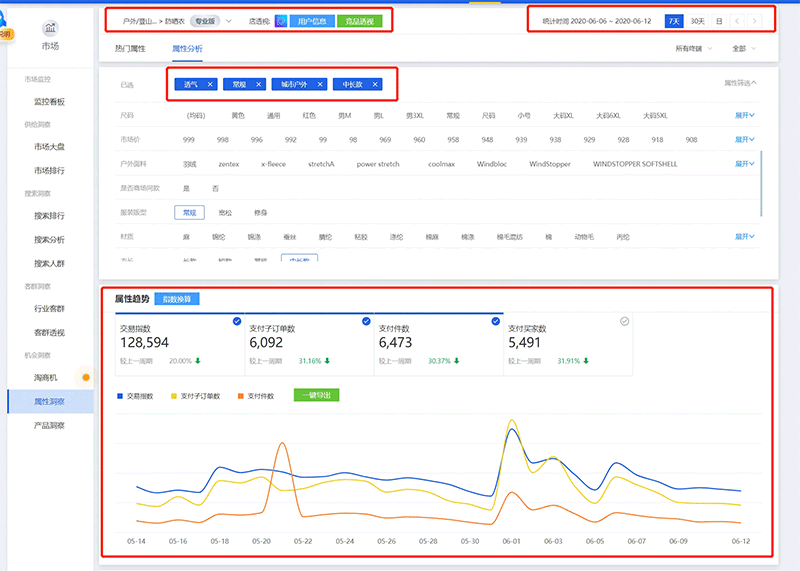The height and width of the screenshot is (571, 800).
Task: Toggle the 交易指数 metric checkbox
Action: click(236, 321)
